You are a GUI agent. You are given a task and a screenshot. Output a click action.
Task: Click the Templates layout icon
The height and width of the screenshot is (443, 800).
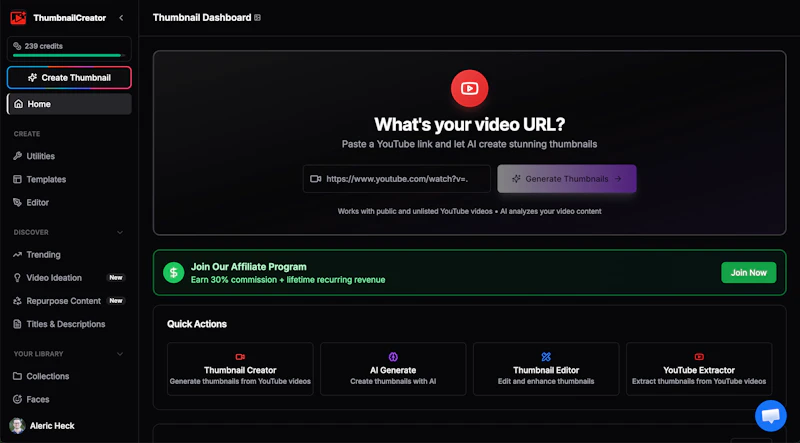pos(17,180)
